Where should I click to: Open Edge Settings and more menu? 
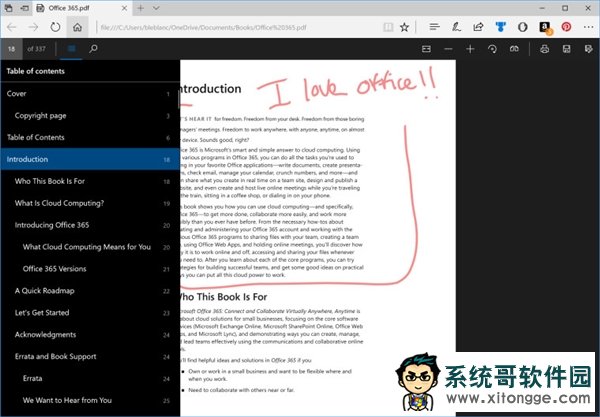click(589, 27)
